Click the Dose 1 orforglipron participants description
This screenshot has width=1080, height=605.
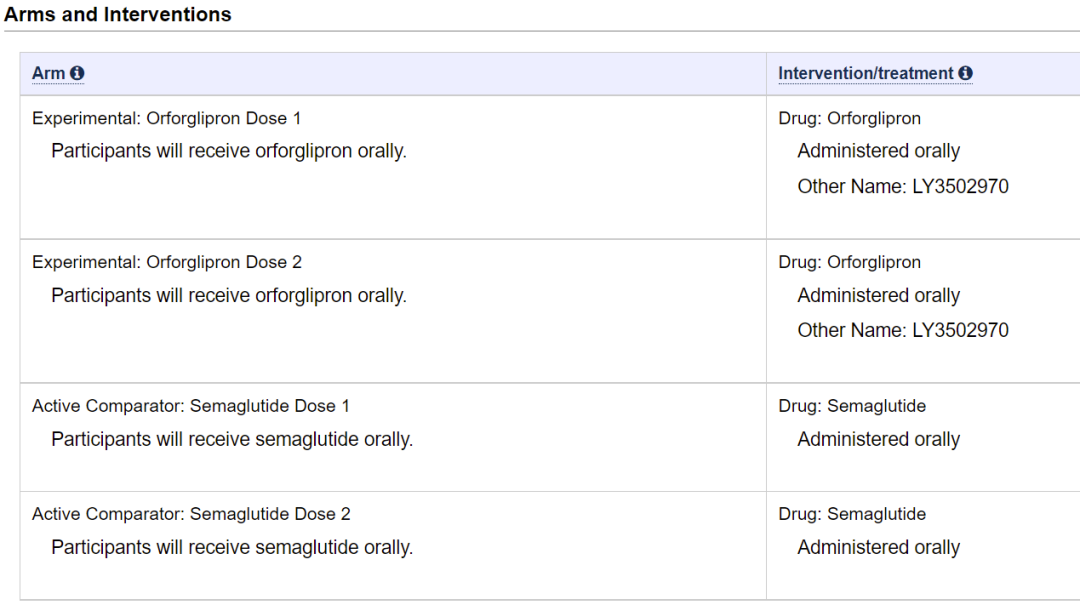pos(229,151)
